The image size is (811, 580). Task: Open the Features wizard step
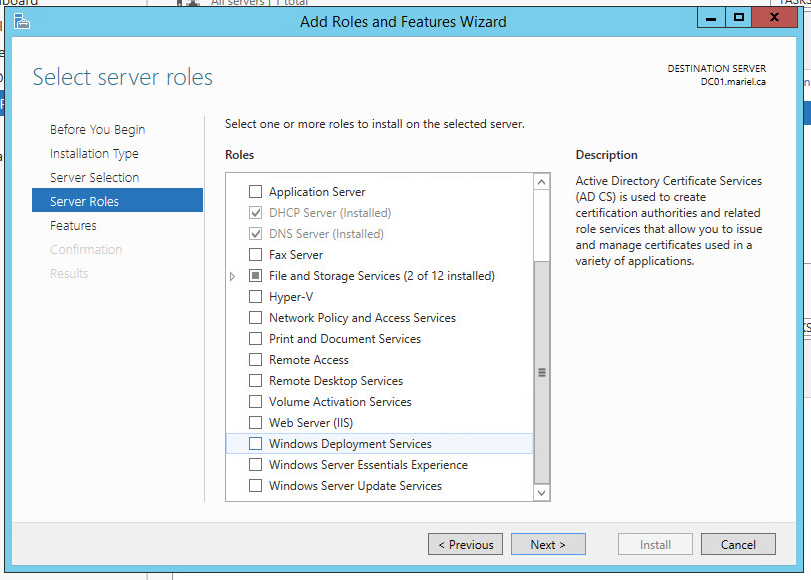pos(73,226)
